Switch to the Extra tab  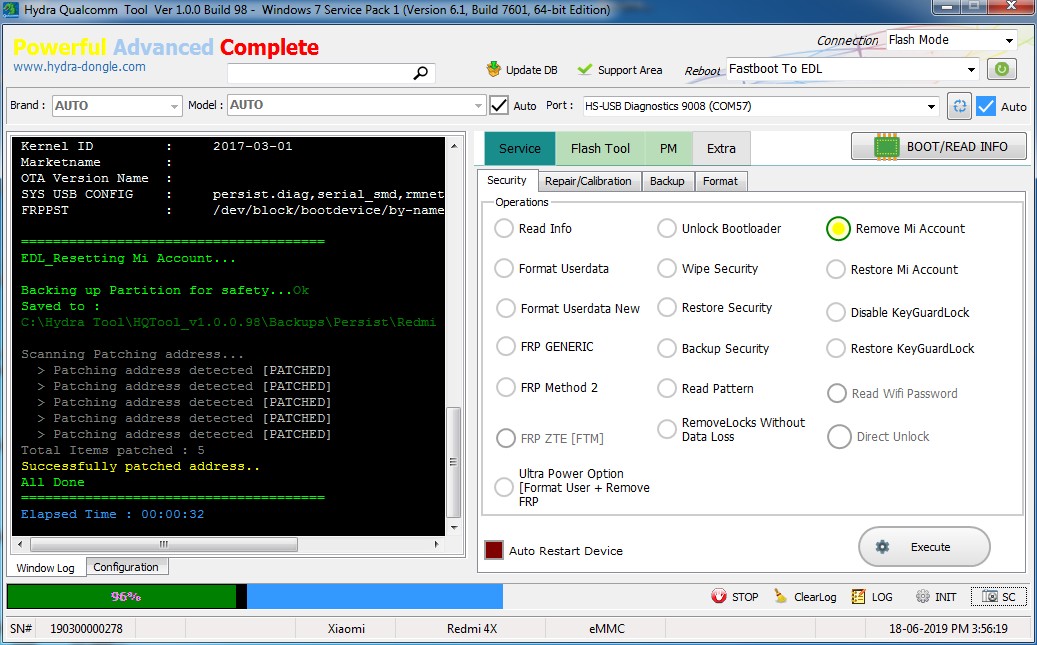tap(721, 148)
